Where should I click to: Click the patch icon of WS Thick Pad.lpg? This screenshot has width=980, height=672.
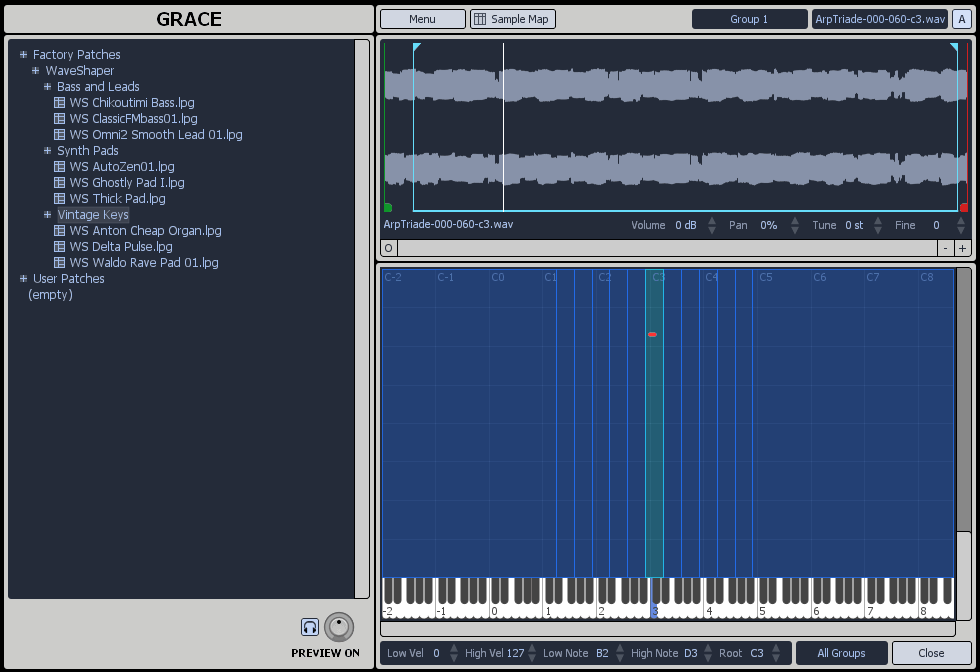[x=59, y=198]
